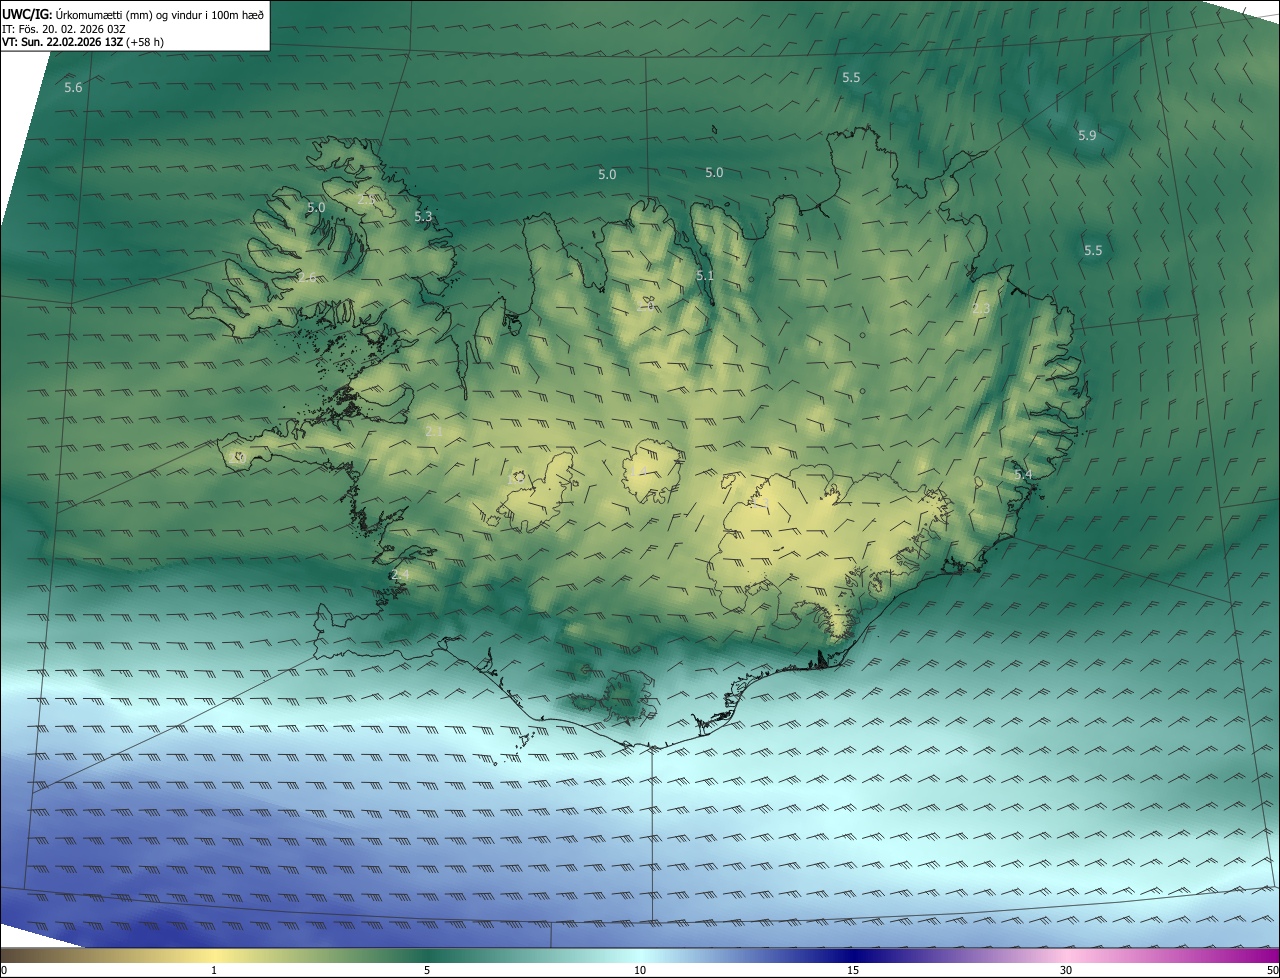The height and width of the screenshot is (978, 1280).
Task: Click the colour scale tick label 5
Action: tap(427, 970)
